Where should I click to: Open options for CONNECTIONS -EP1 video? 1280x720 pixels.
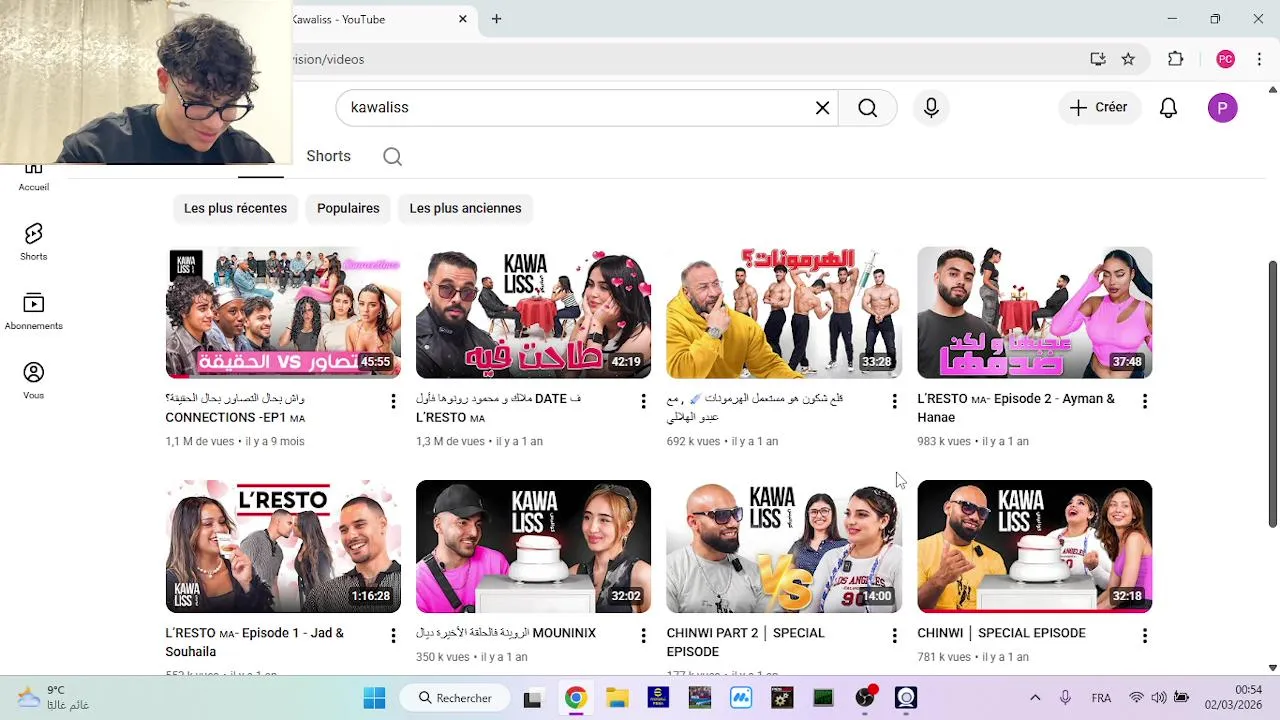pos(393,401)
